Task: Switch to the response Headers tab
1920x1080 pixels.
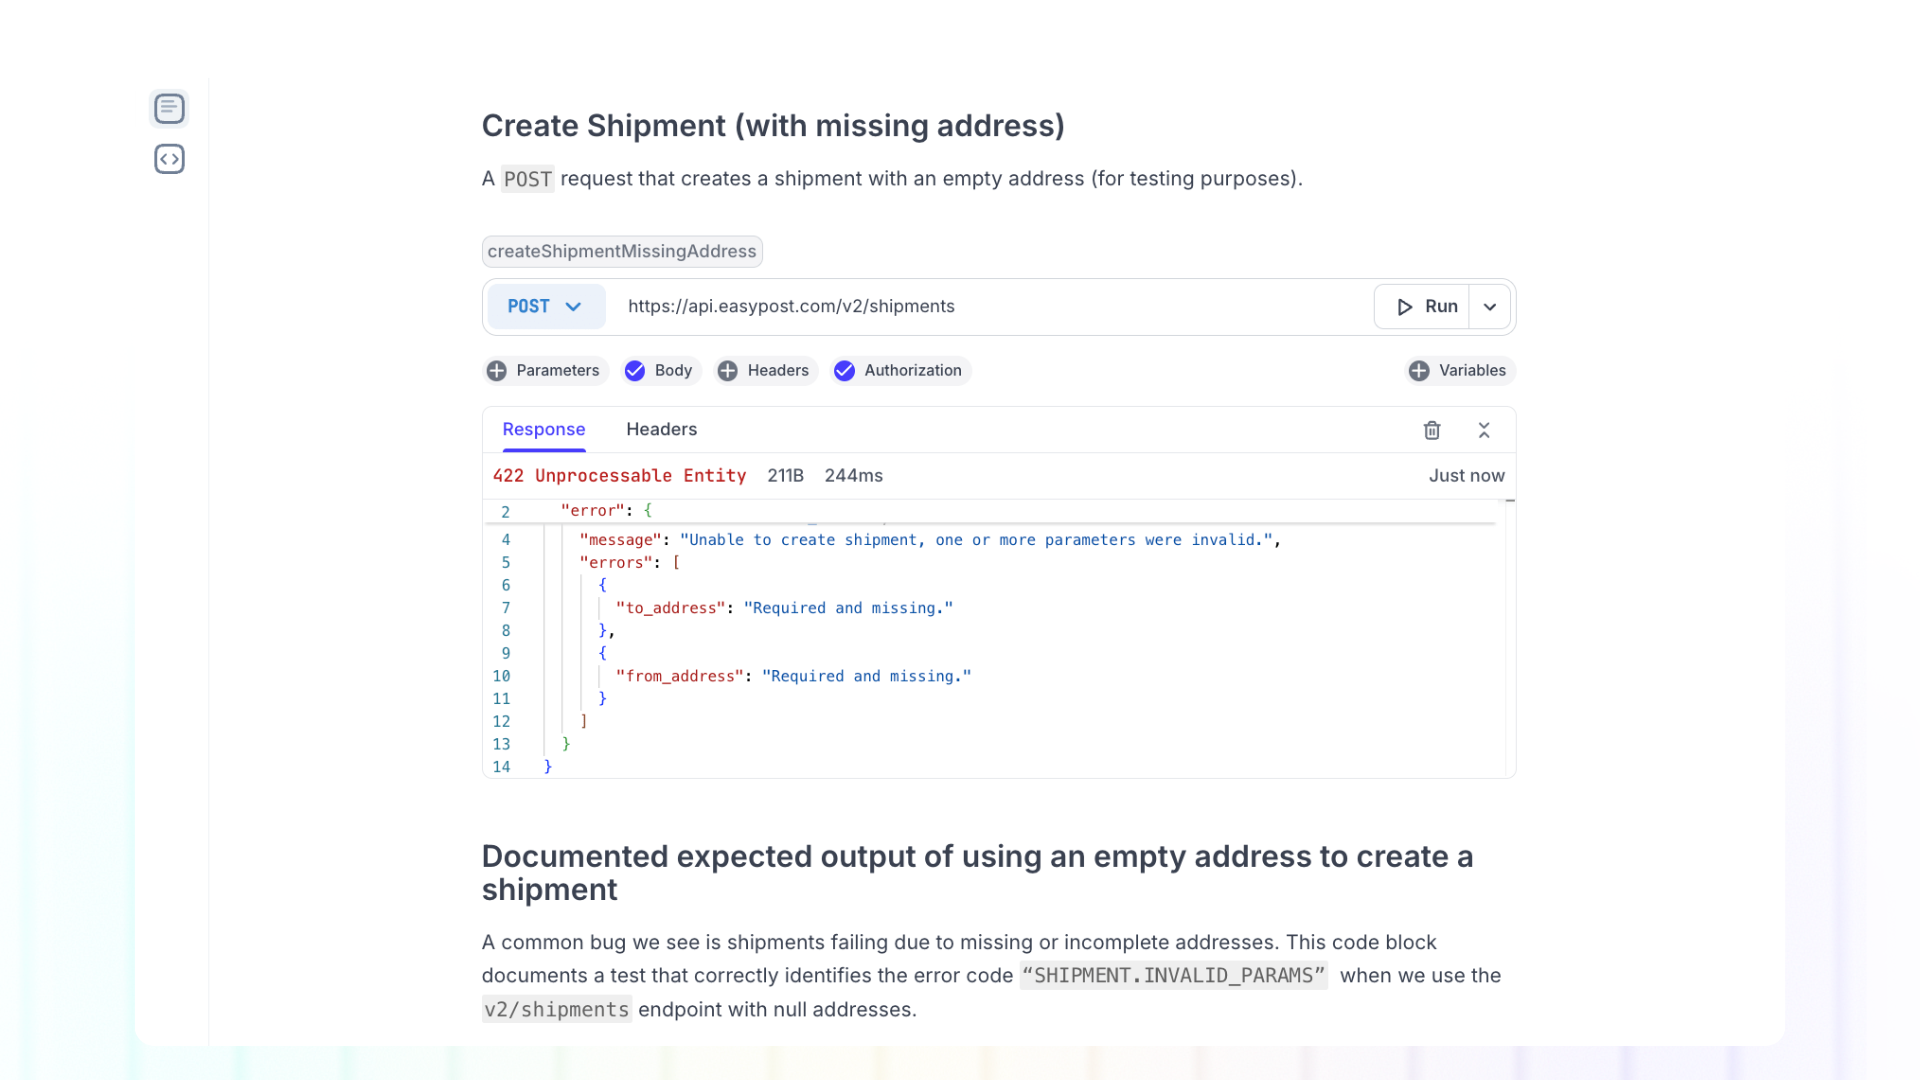Action: click(x=661, y=430)
